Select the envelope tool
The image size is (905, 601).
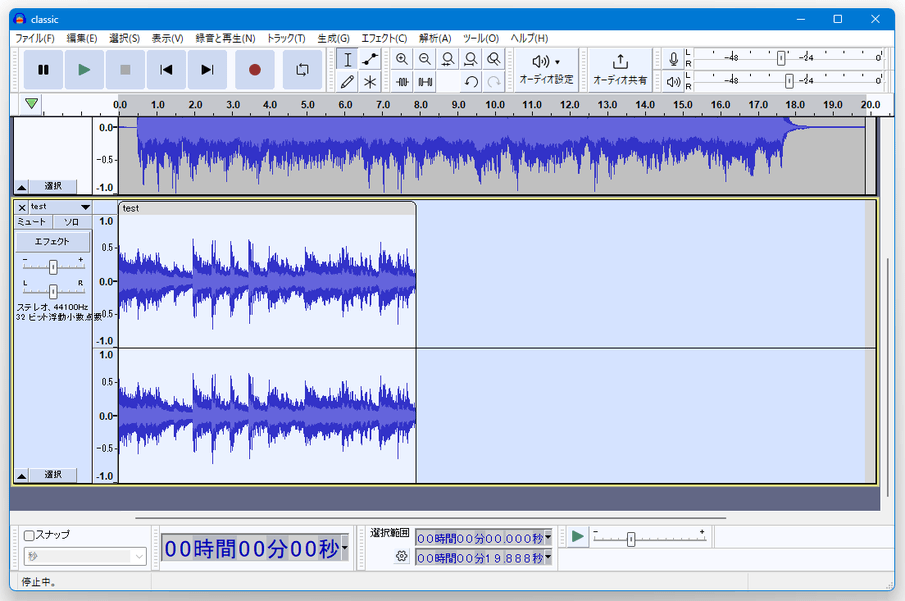point(370,59)
